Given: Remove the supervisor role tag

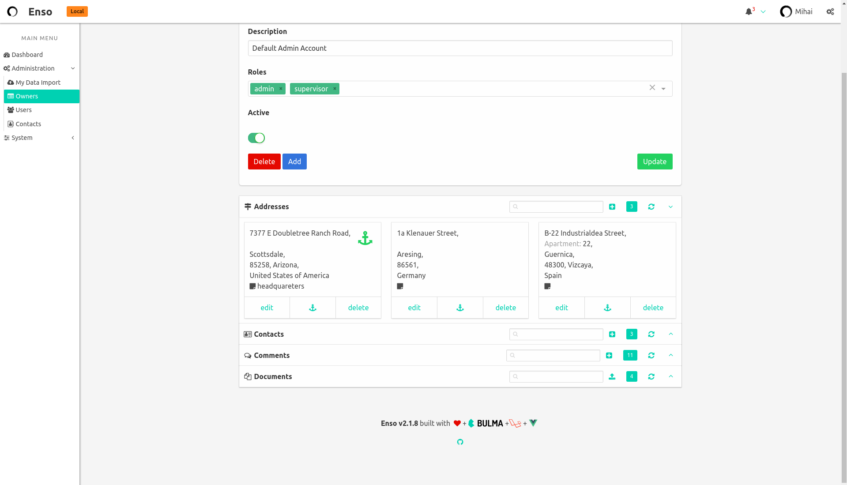Looking at the screenshot, I should coord(334,89).
